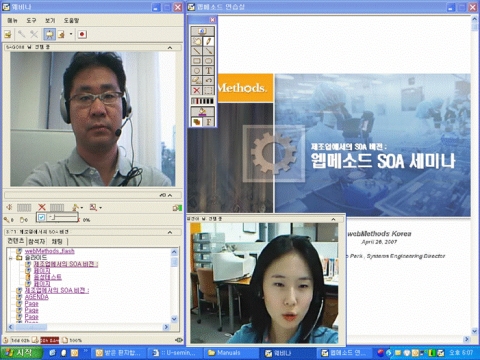Open the 보기 menu
The image size is (480, 360).
point(50,20)
